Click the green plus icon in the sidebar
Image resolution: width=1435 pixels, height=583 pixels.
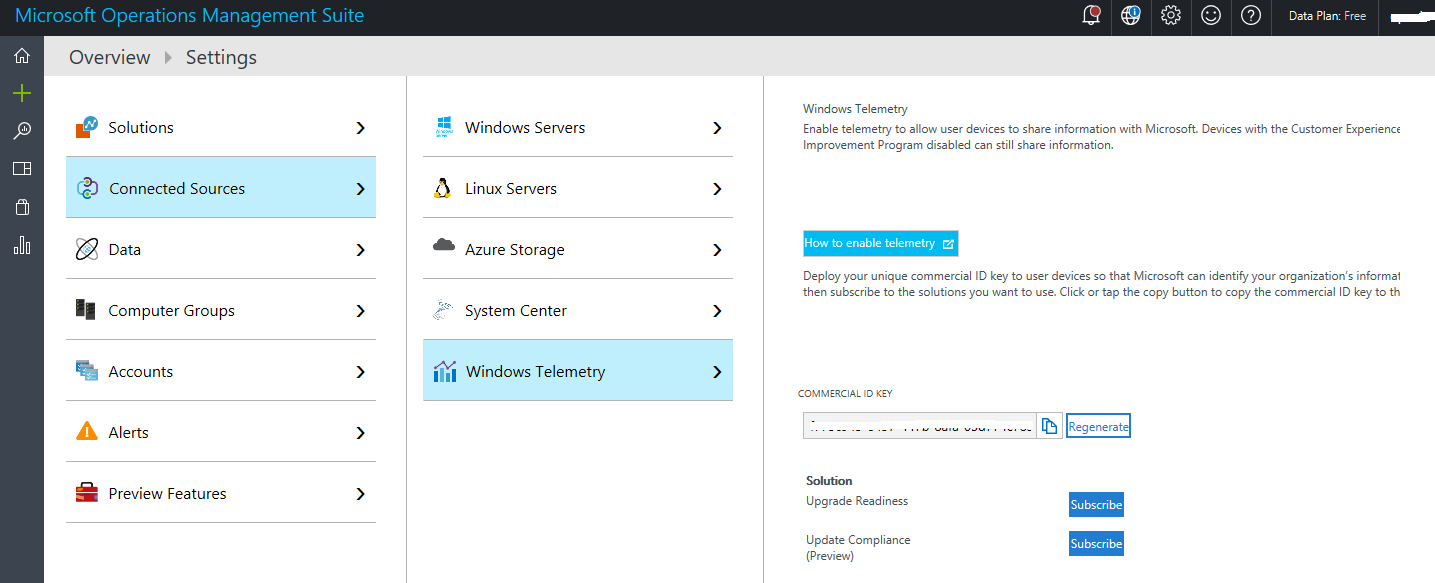click(22, 93)
